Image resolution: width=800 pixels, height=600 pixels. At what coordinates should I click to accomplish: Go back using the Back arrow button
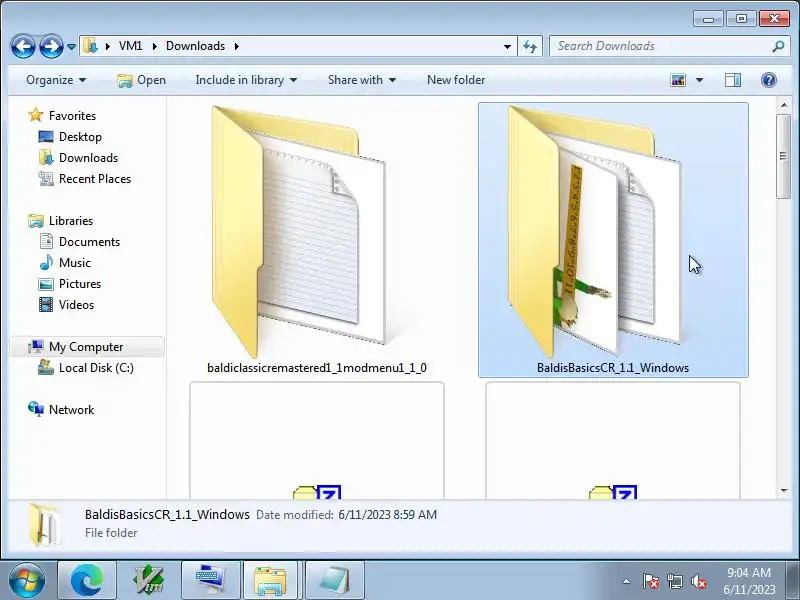(x=23, y=46)
